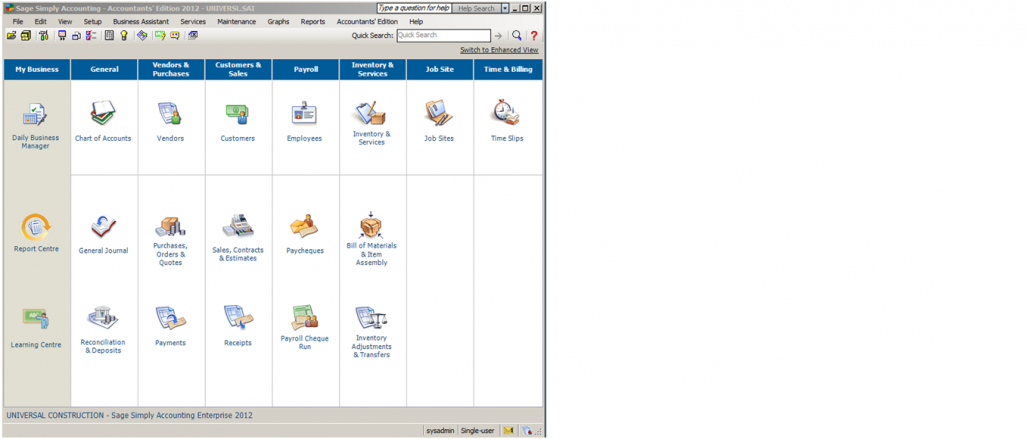Image resolution: width=1029 pixels, height=439 pixels.
Task: Click the Switch to Enhanced View link
Action: [x=499, y=50]
